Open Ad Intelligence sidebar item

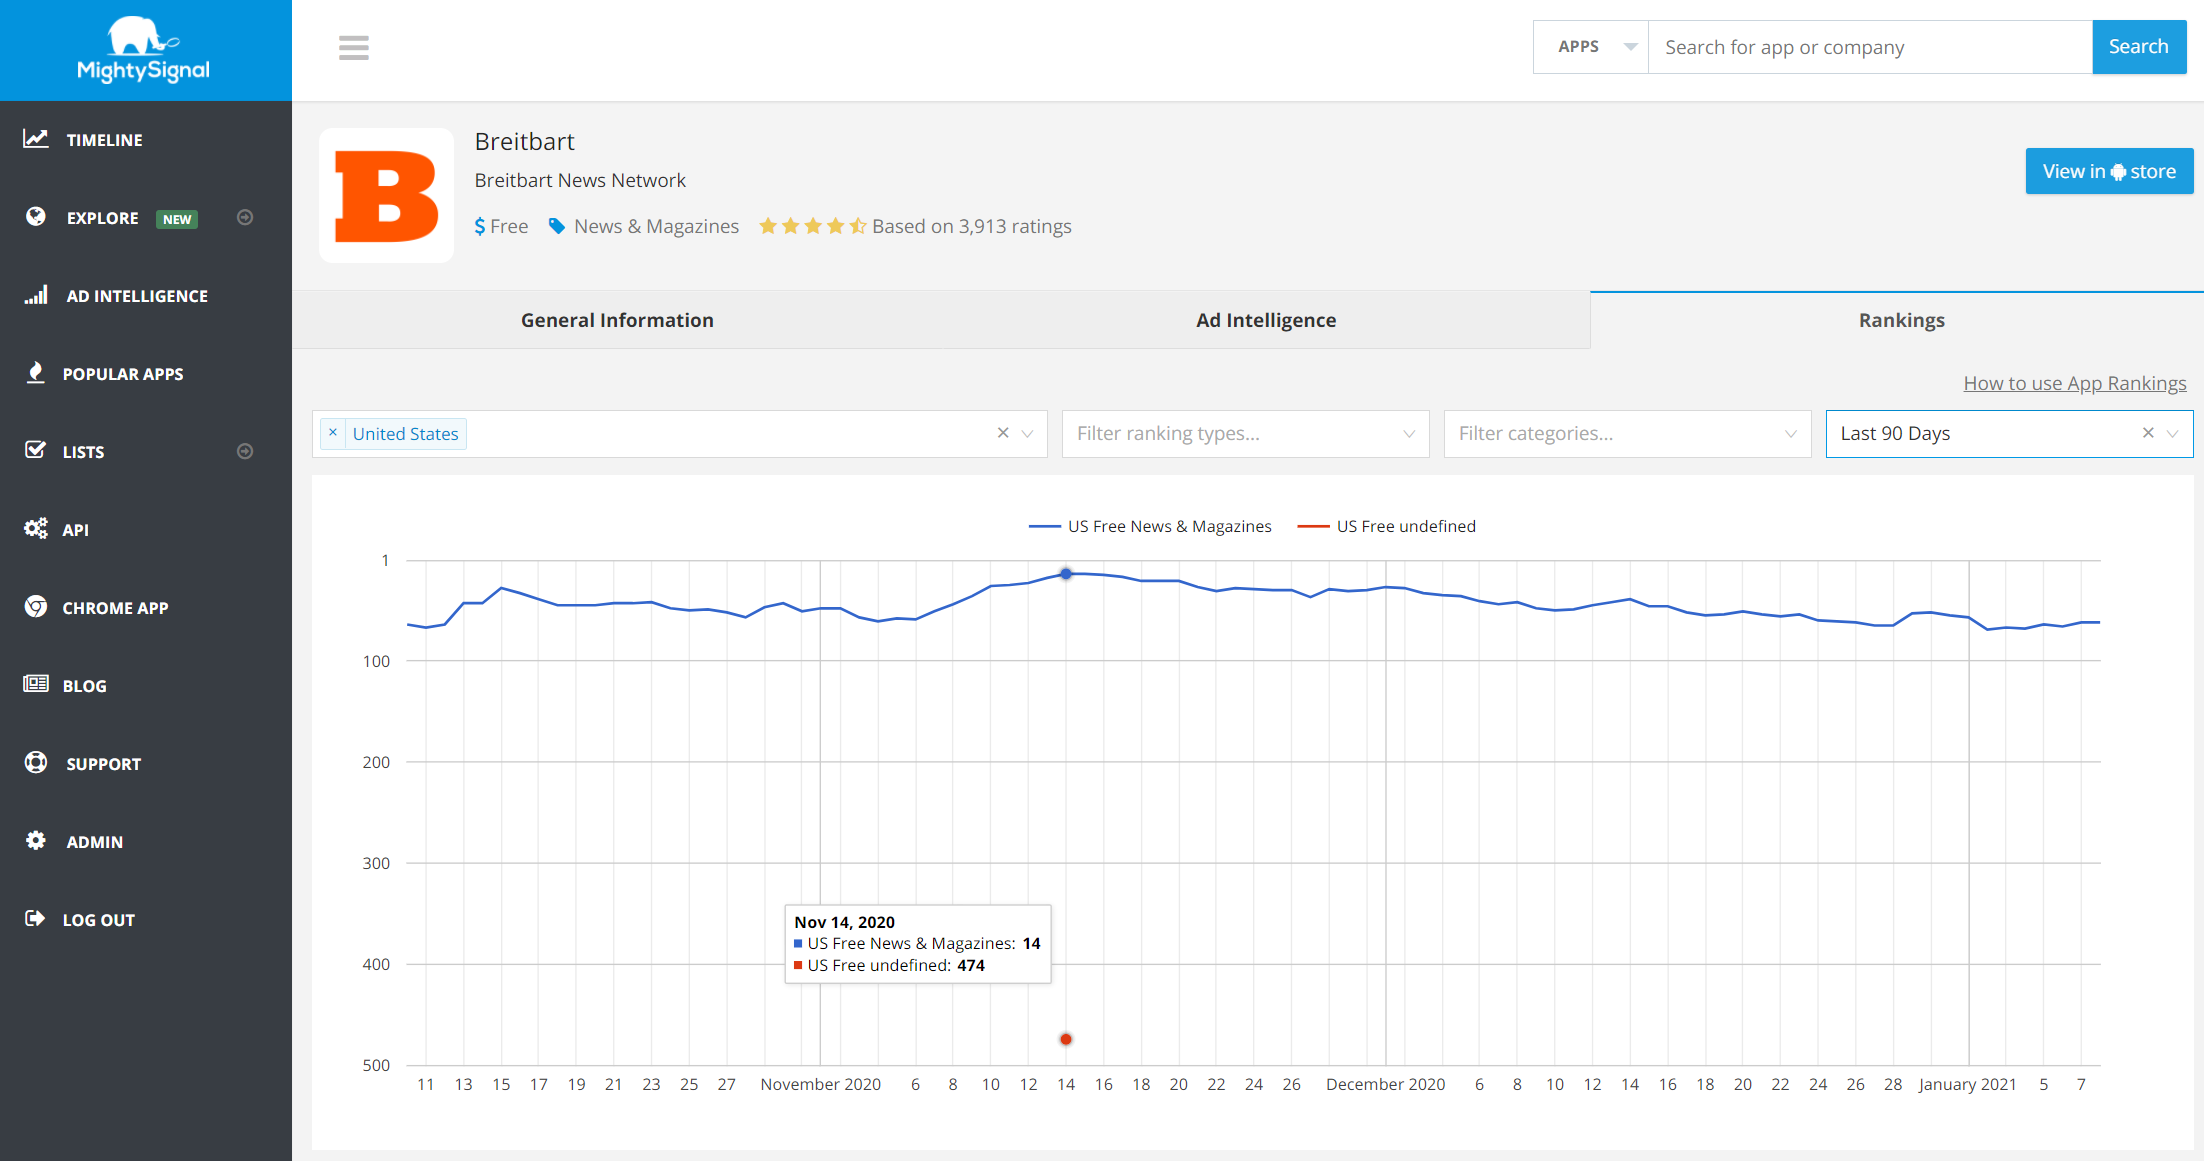tap(137, 296)
